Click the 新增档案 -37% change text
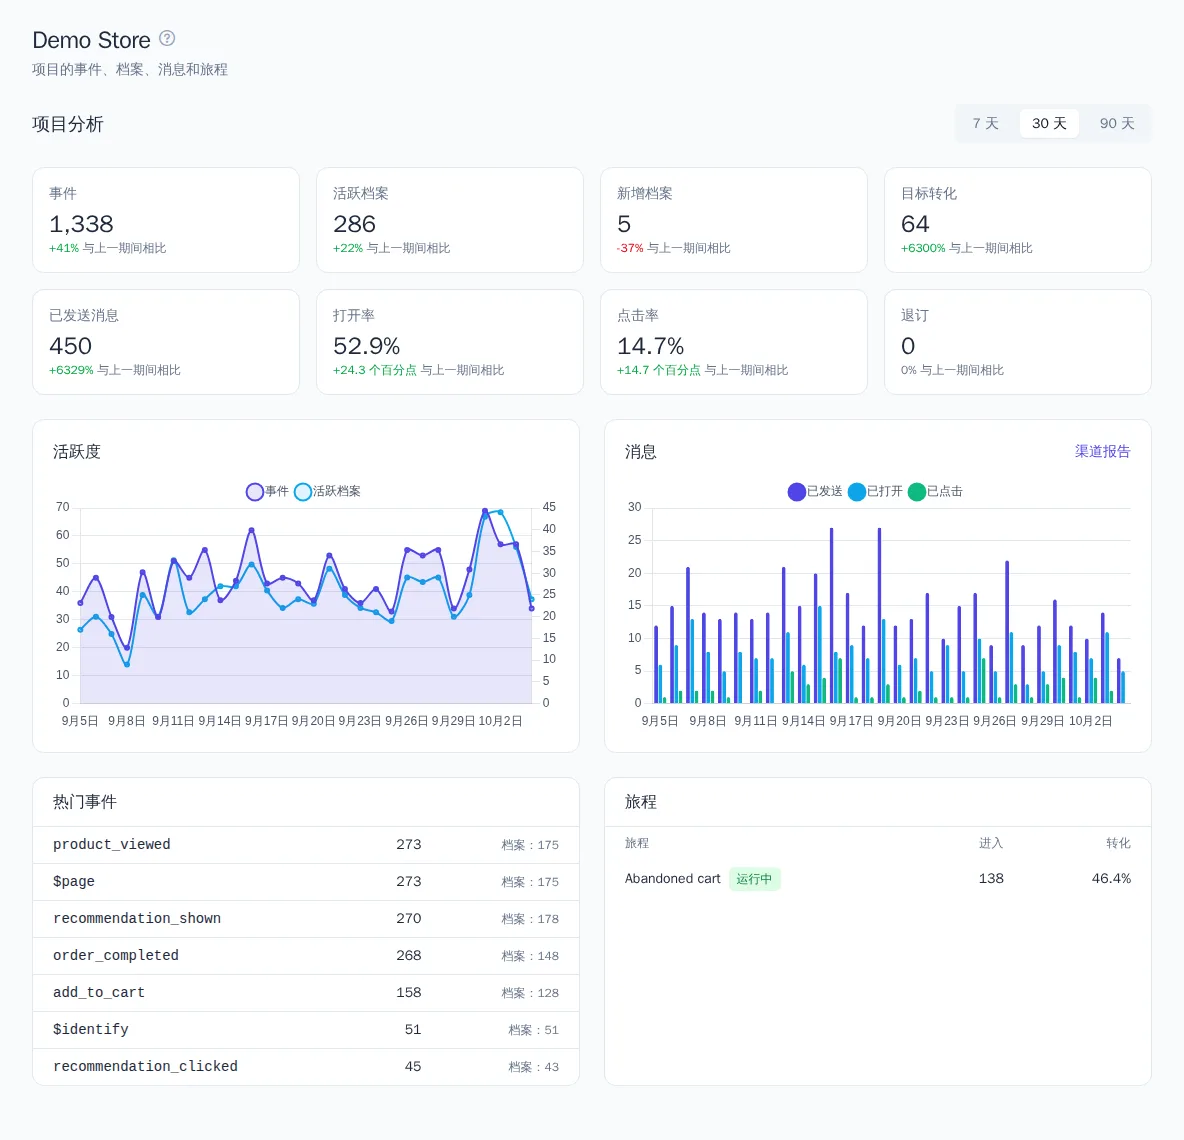 pyautogui.click(x=630, y=248)
